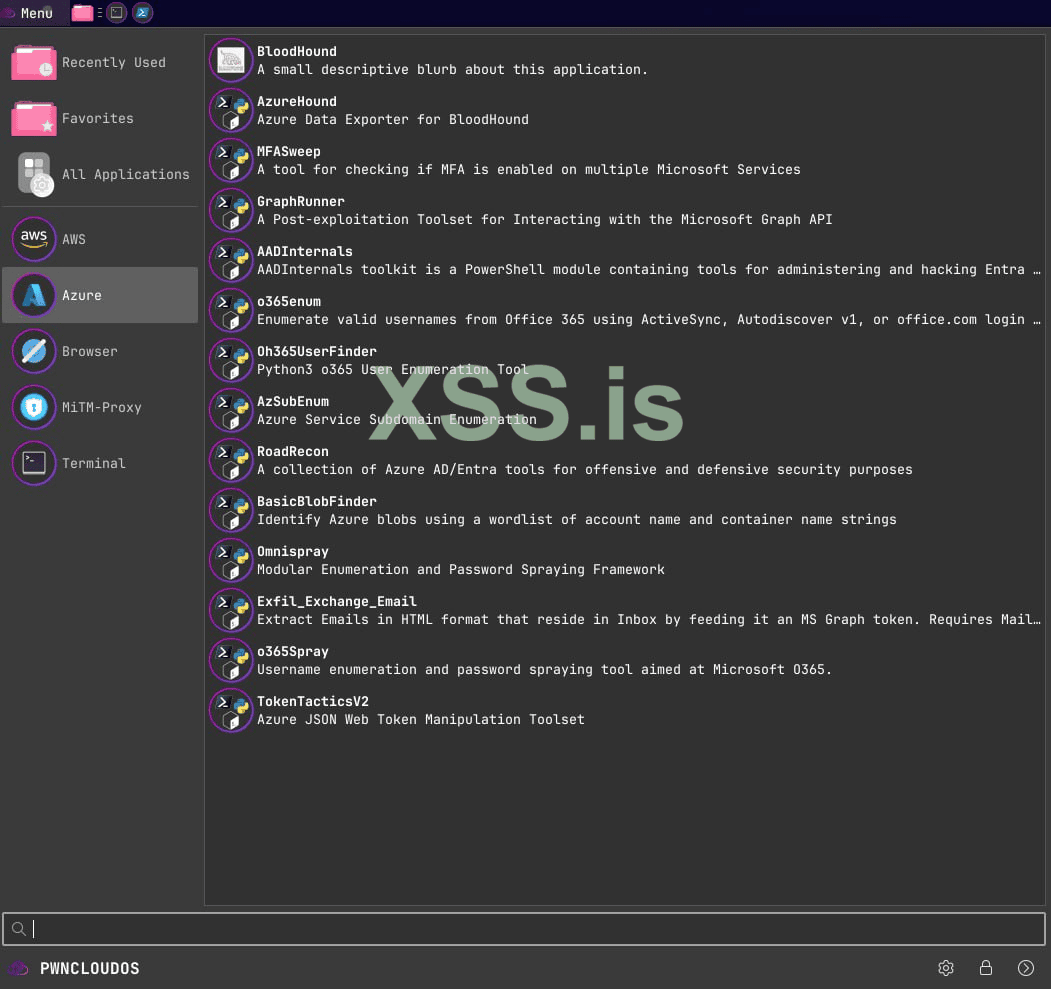Click the pink folder icon in top panel
This screenshot has height=989, width=1051.
tap(82, 13)
